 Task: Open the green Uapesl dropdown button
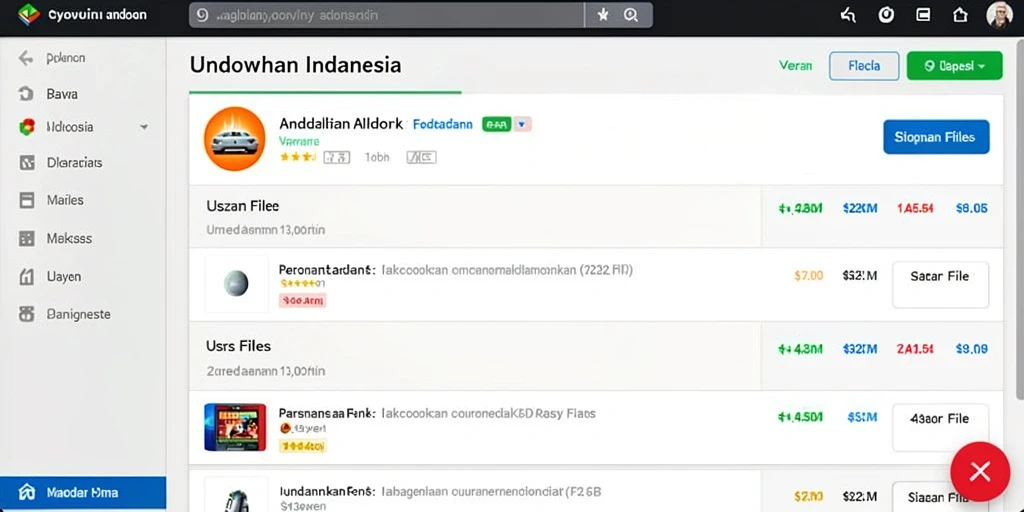tap(954, 66)
